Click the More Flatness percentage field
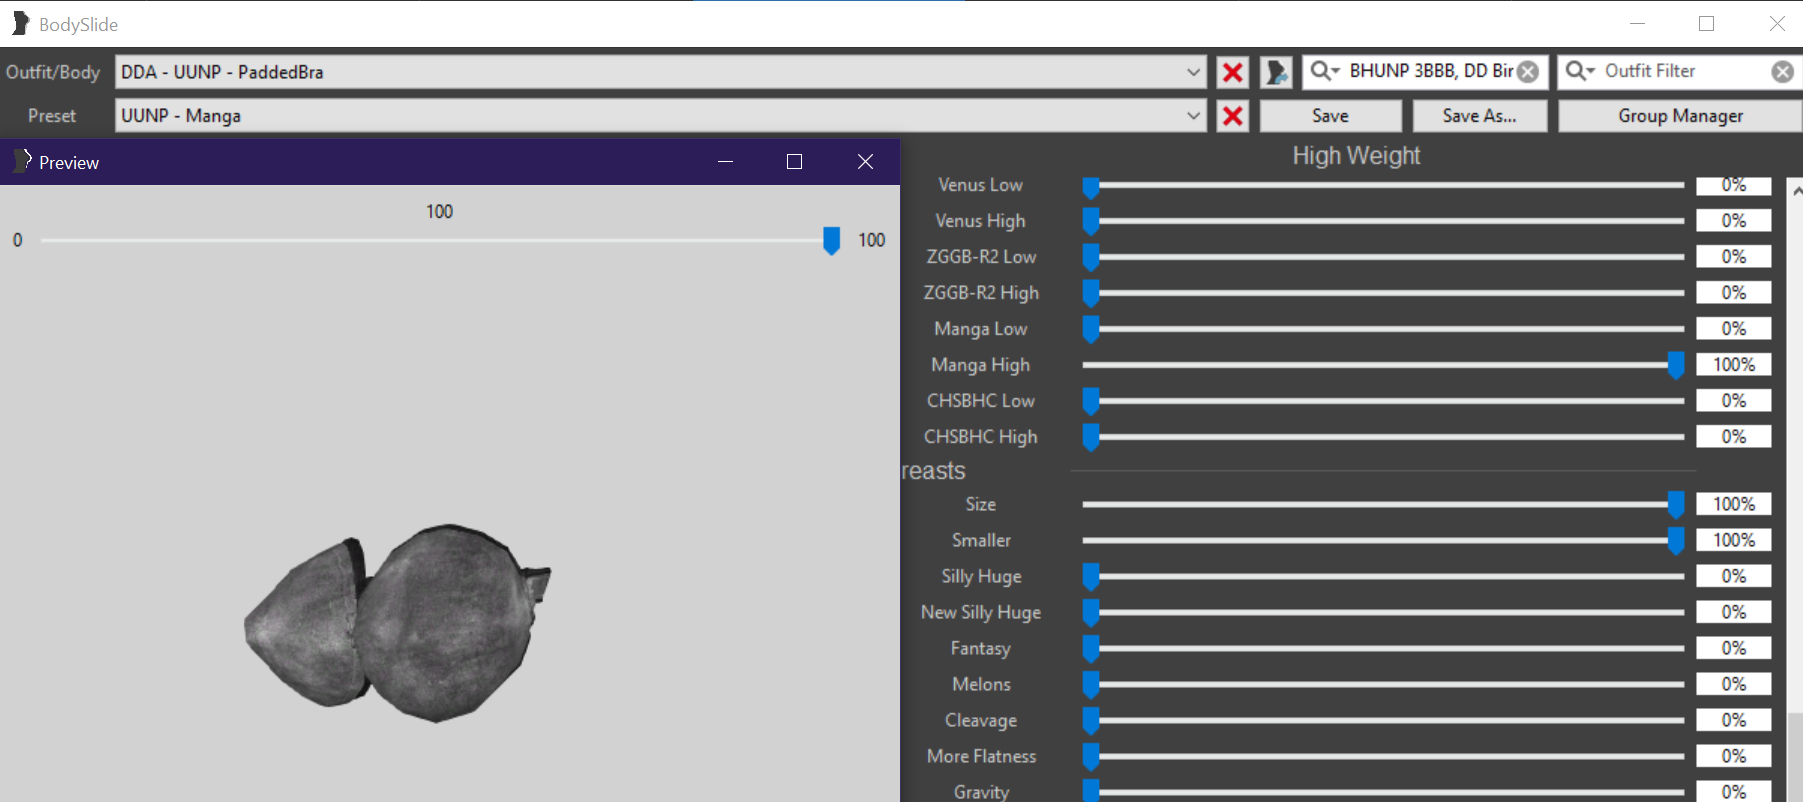 coord(1734,756)
